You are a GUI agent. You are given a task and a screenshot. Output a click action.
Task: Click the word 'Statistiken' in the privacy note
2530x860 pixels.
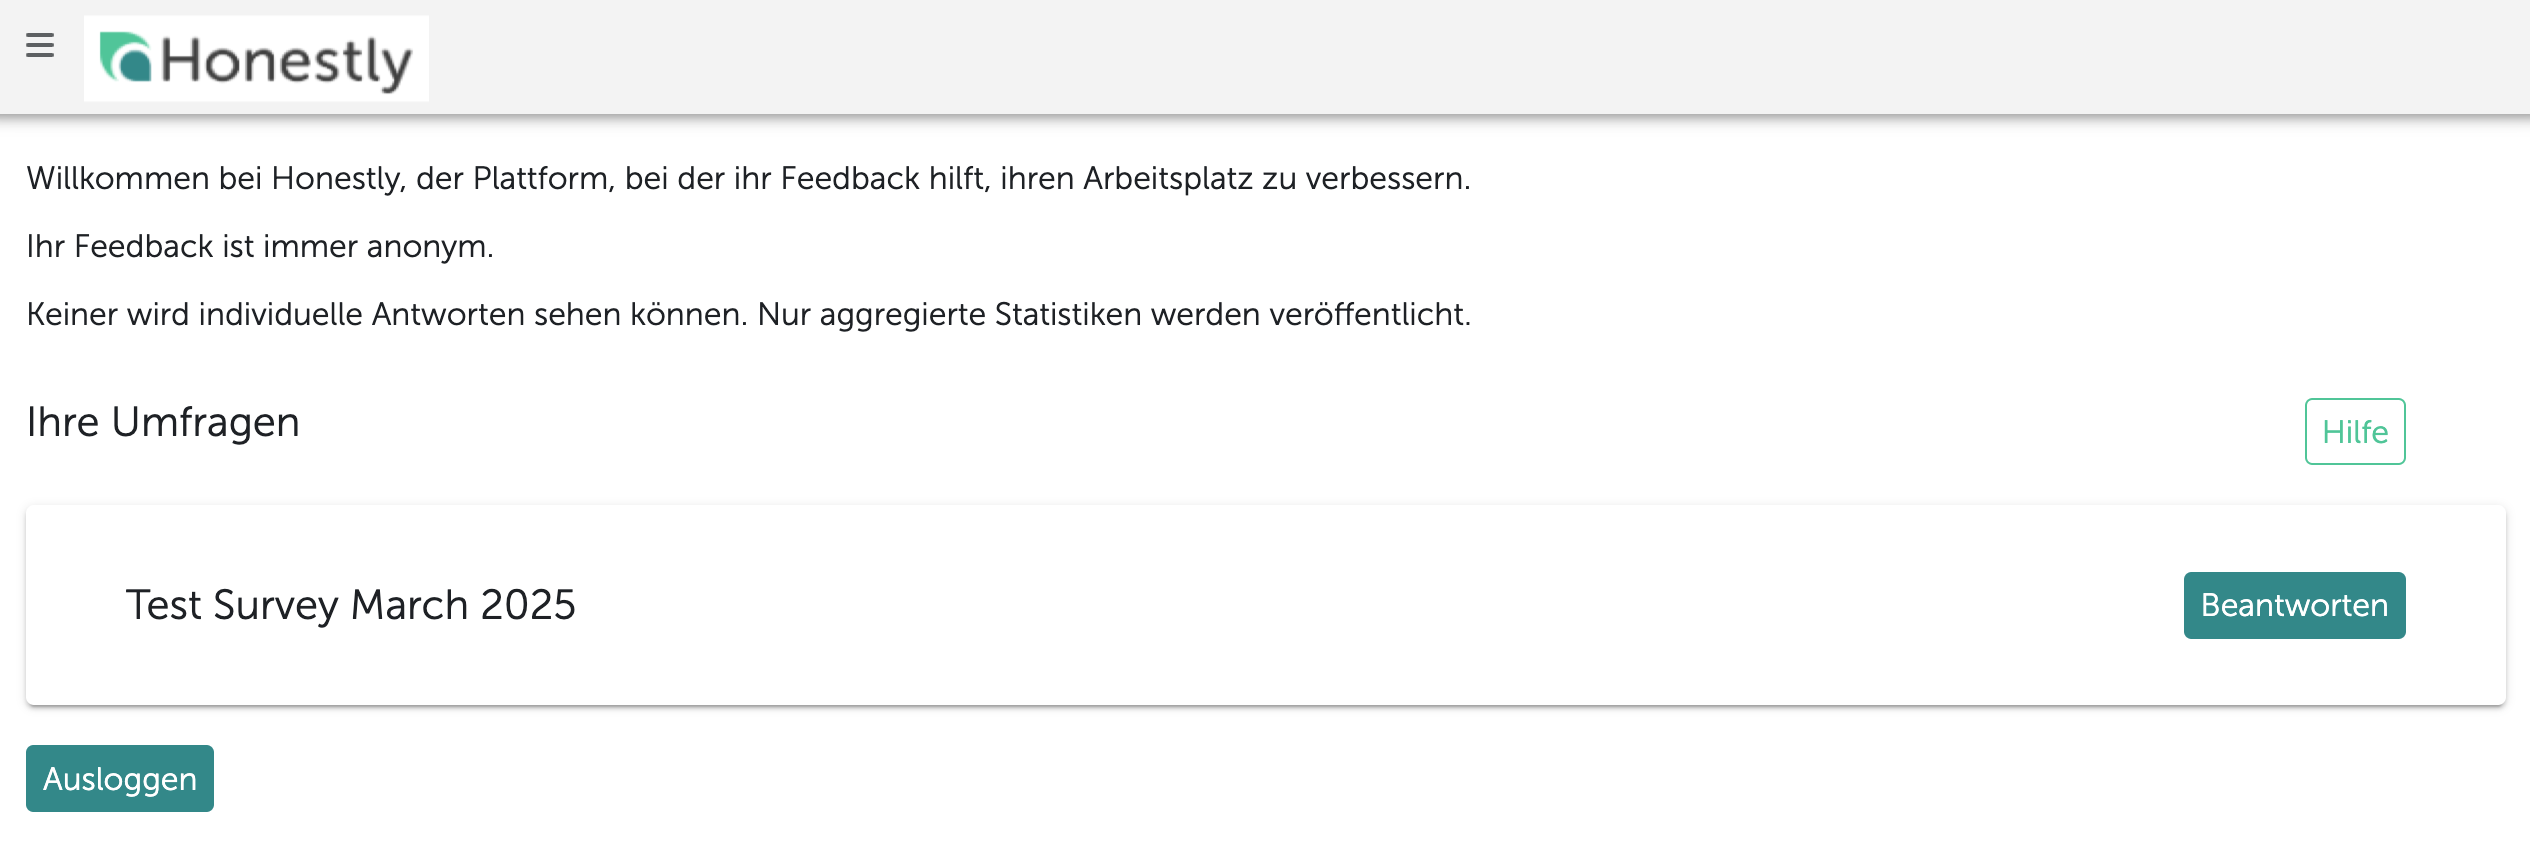pyautogui.click(x=1068, y=314)
